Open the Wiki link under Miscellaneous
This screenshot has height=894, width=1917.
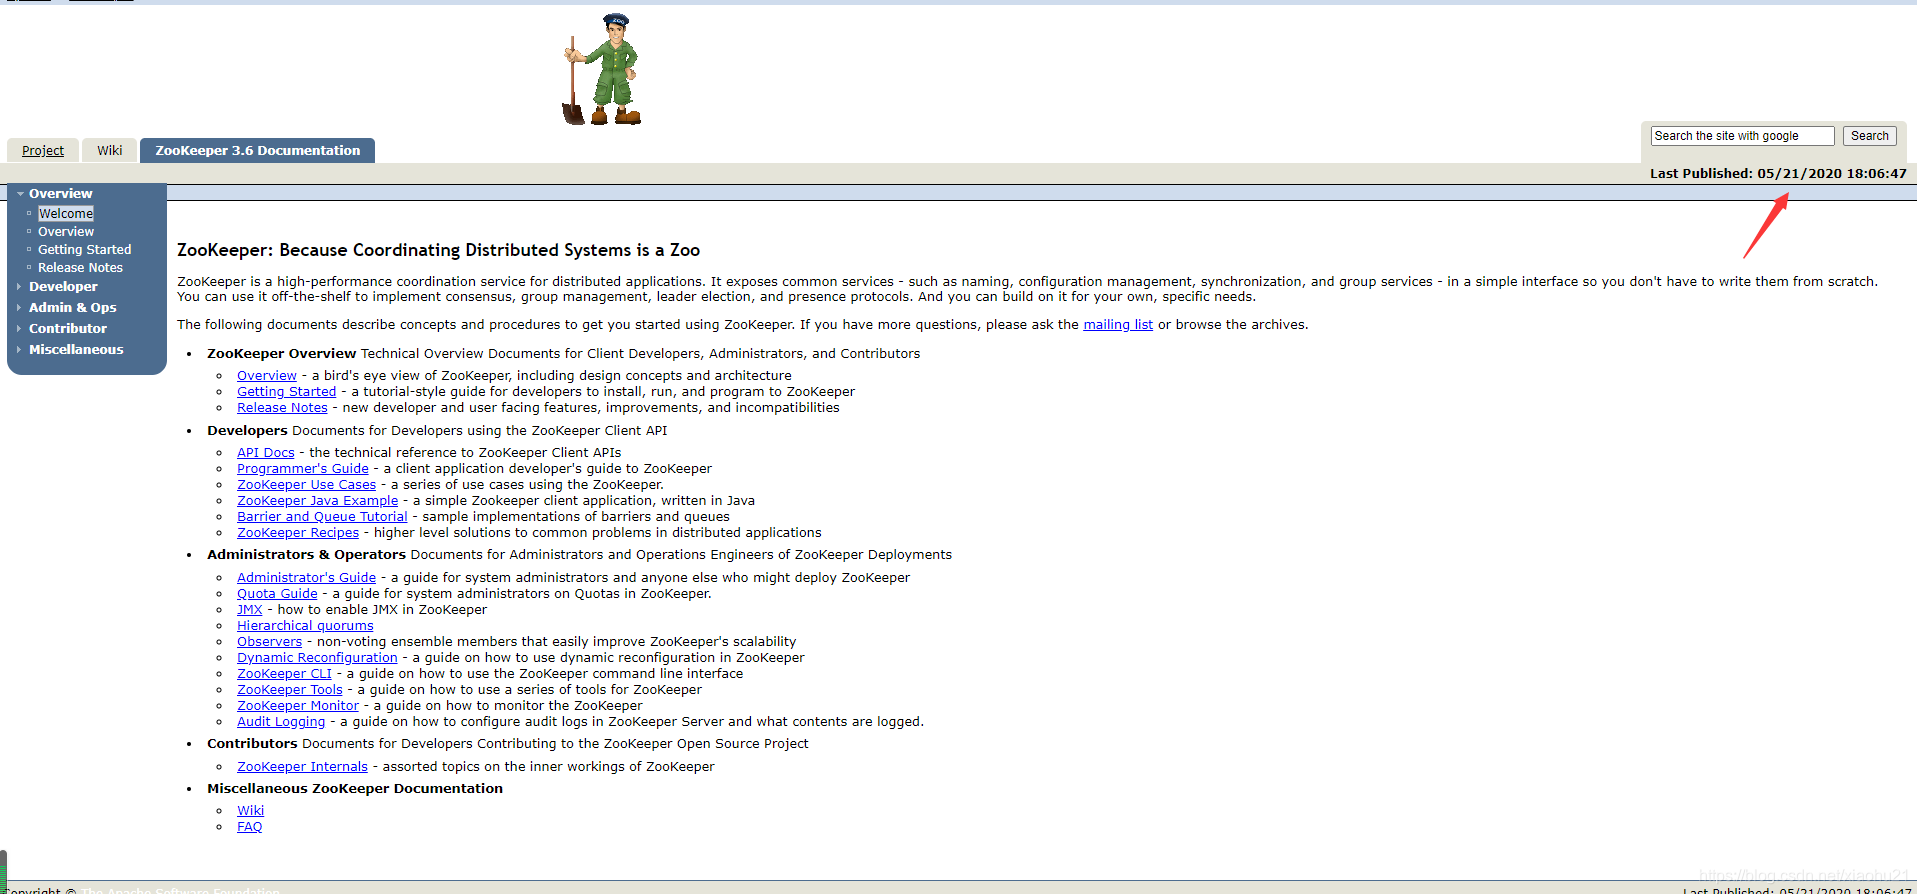250,811
